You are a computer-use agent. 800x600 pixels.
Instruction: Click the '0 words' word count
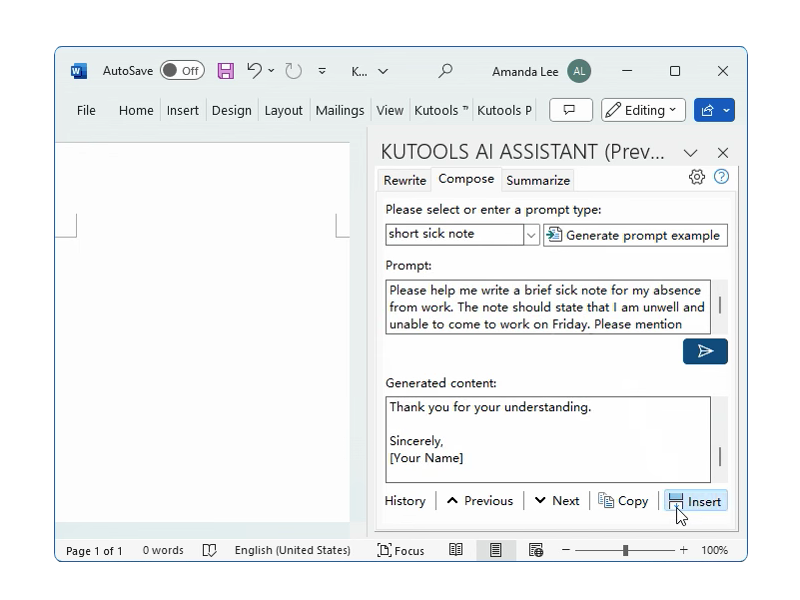(x=163, y=551)
